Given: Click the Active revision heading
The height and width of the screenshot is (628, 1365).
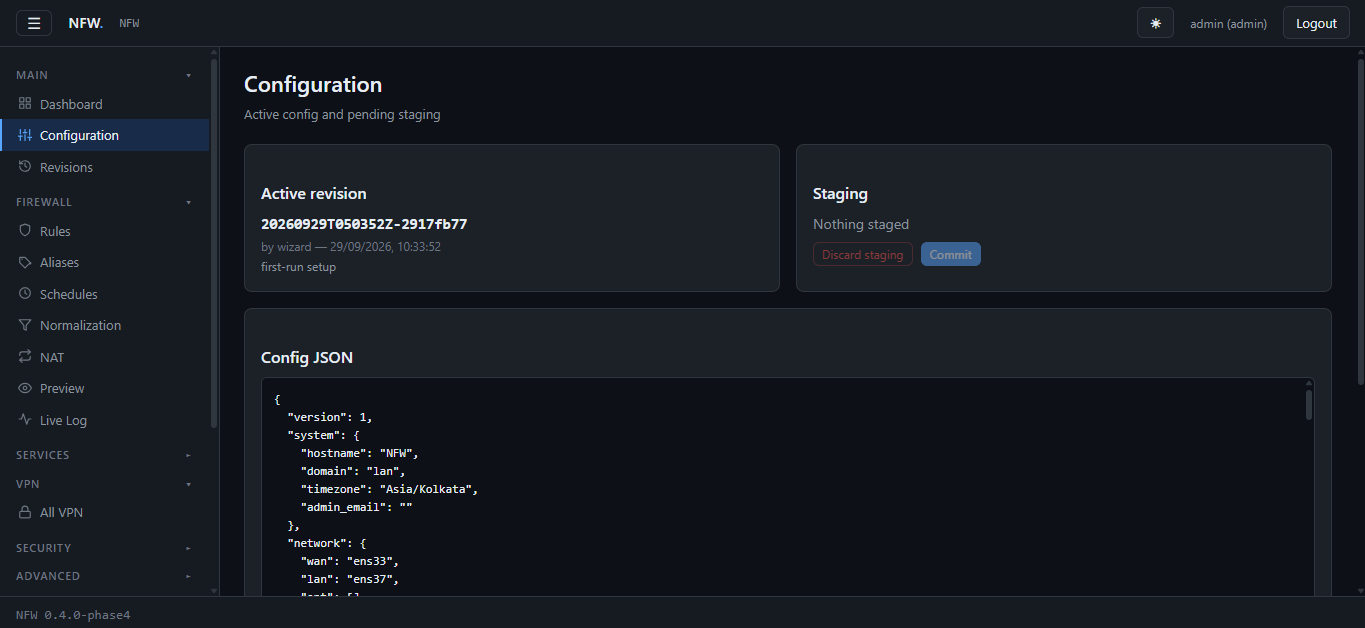Looking at the screenshot, I should click(314, 194).
